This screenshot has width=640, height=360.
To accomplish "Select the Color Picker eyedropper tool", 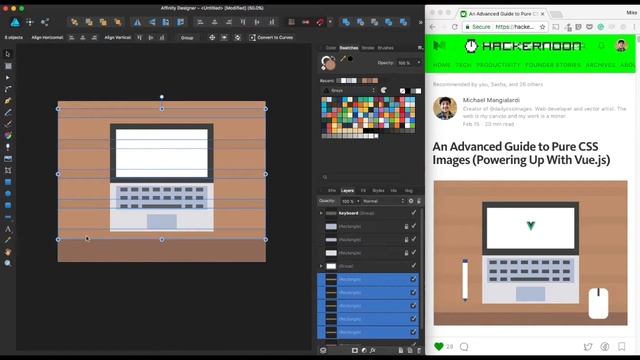I will [x=8, y=240].
